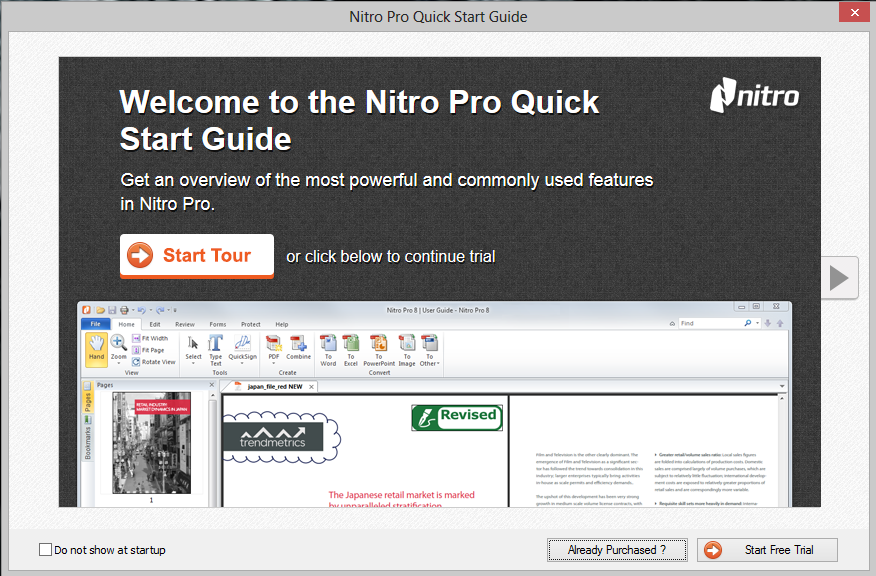Click the Start Tour button
This screenshot has width=876, height=576.
[x=197, y=255]
